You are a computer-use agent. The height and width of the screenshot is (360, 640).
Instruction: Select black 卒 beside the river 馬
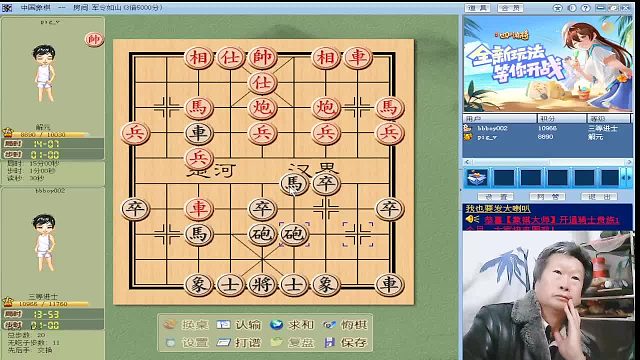click(326, 183)
